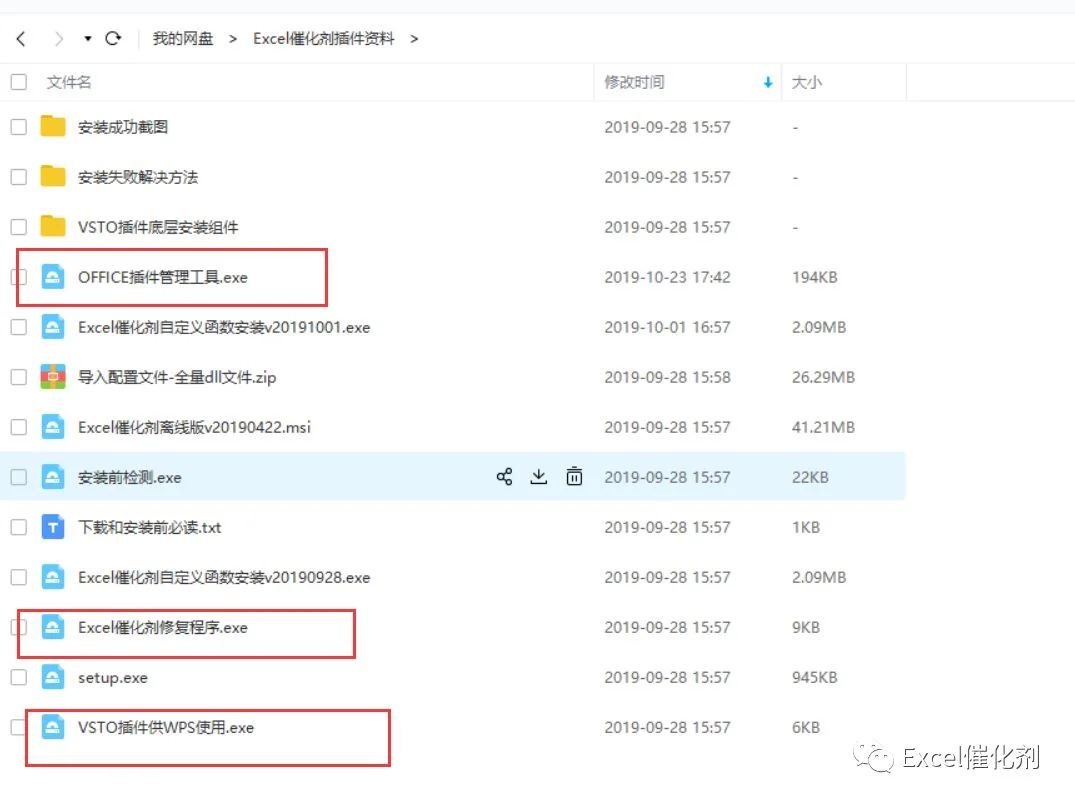
Task: Share the 安装前检测.exe file
Action: point(504,476)
